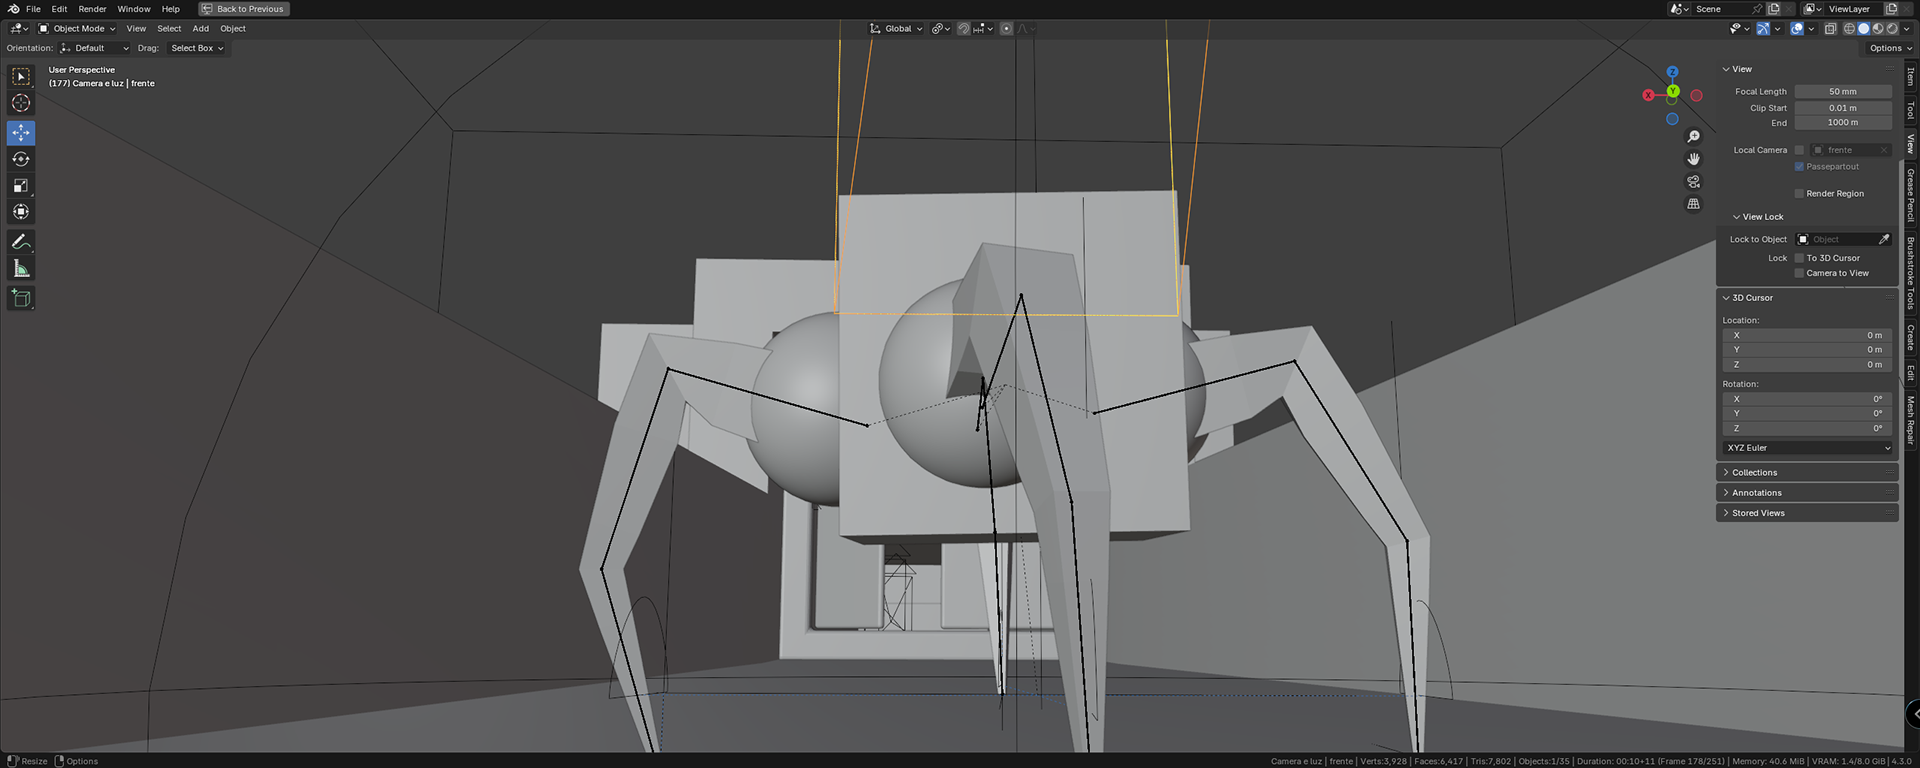Switch to wireframe viewport shading
The image size is (1920, 768).
point(1849,29)
